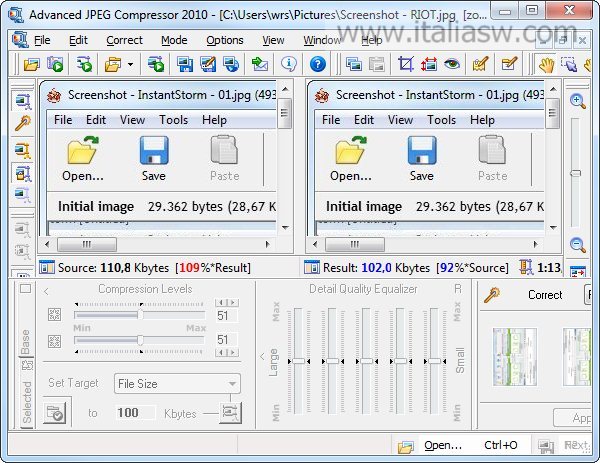This screenshot has width=600, height=463.
Task: Switch to the Selected vertical tab
Action: pyautogui.click(x=26, y=402)
